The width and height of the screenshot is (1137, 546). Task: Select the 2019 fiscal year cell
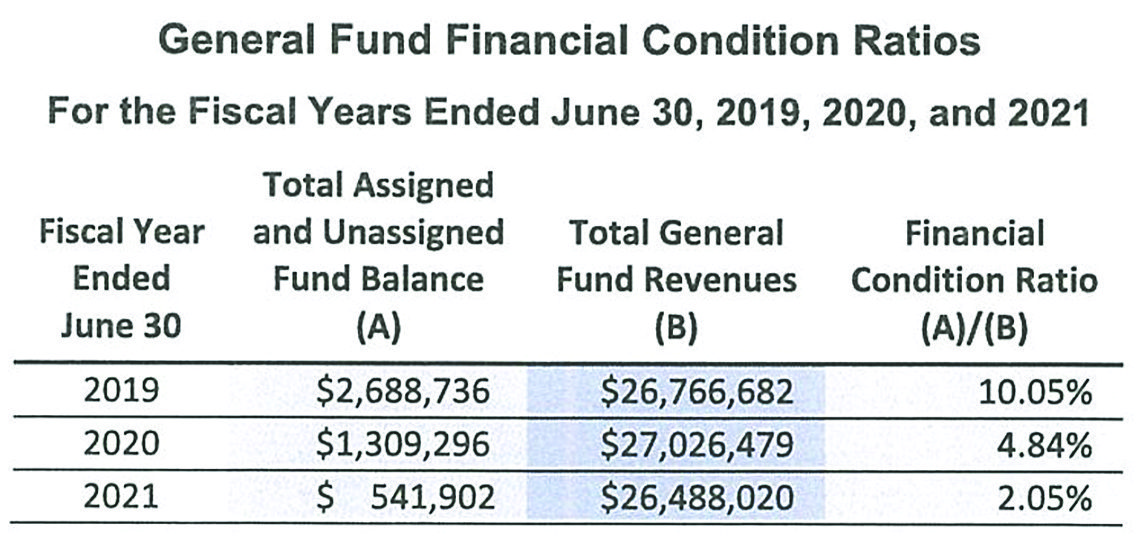(x=121, y=391)
